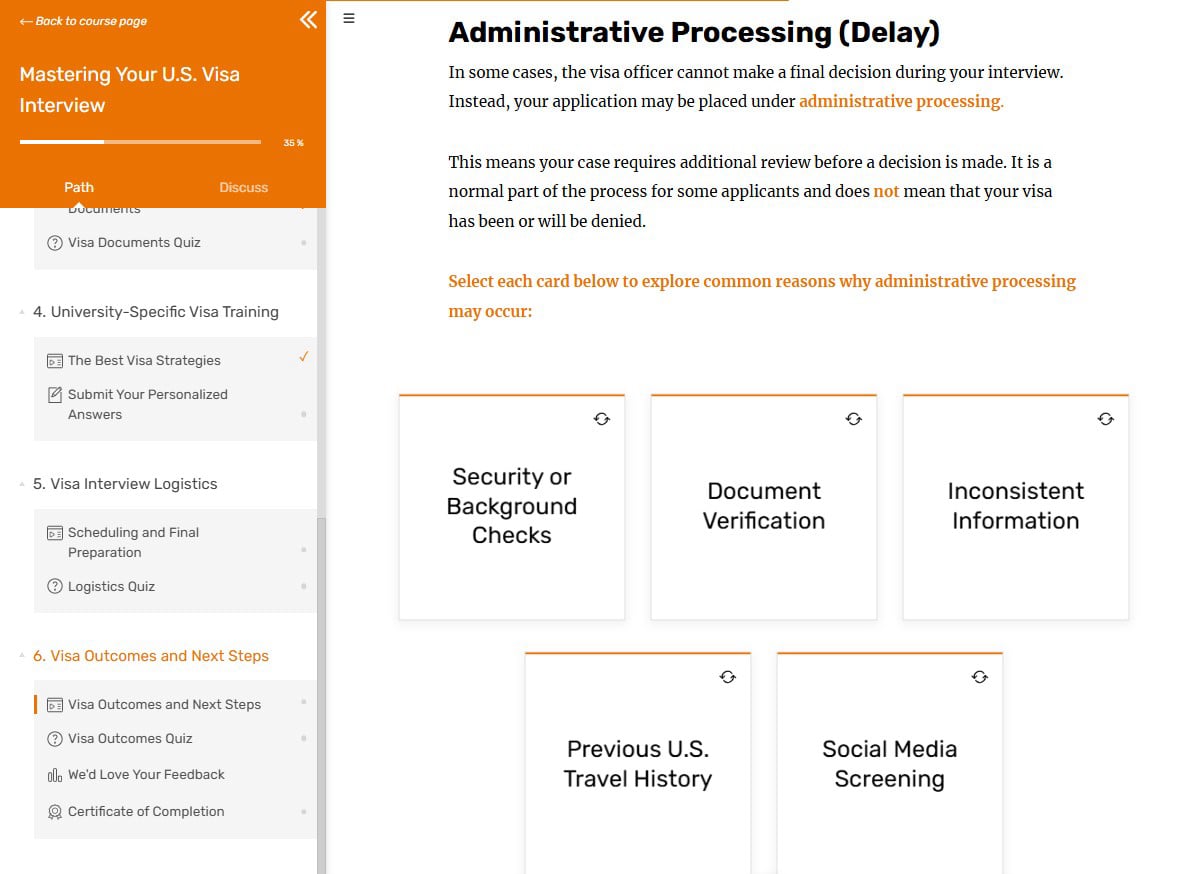Click the orange 'administrative processing.' text
Viewport: 1195px width, 874px height.
click(x=901, y=101)
